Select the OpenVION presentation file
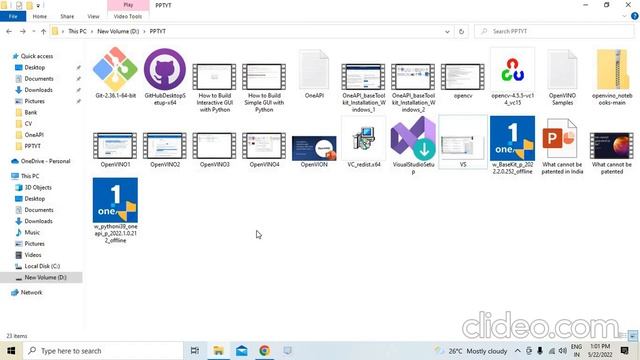 coord(314,148)
